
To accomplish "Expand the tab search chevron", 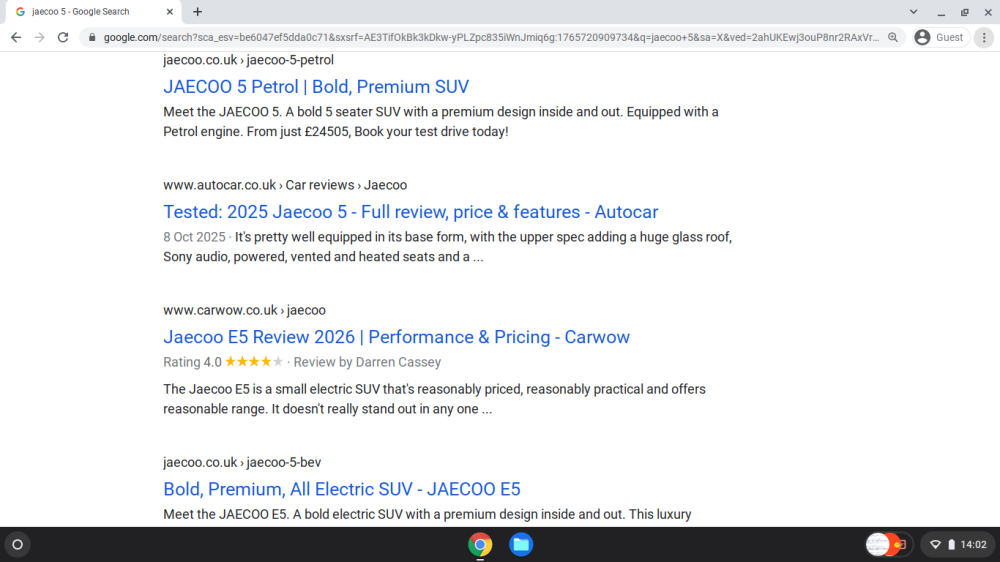I will [x=913, y=11].
